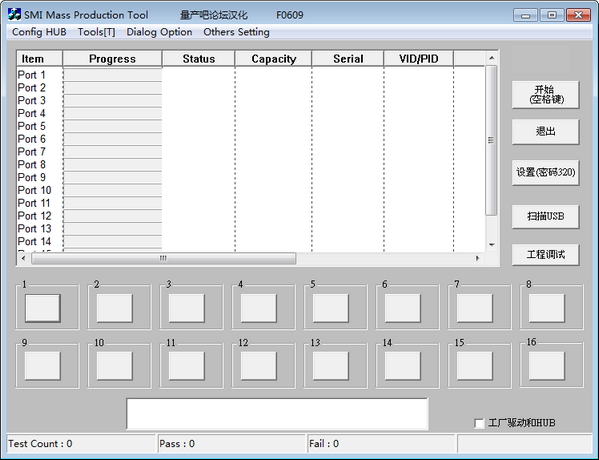Enable the 工厂驱动和HUB checkbox
The image size is (599, 460).
(x=479, y=423)
